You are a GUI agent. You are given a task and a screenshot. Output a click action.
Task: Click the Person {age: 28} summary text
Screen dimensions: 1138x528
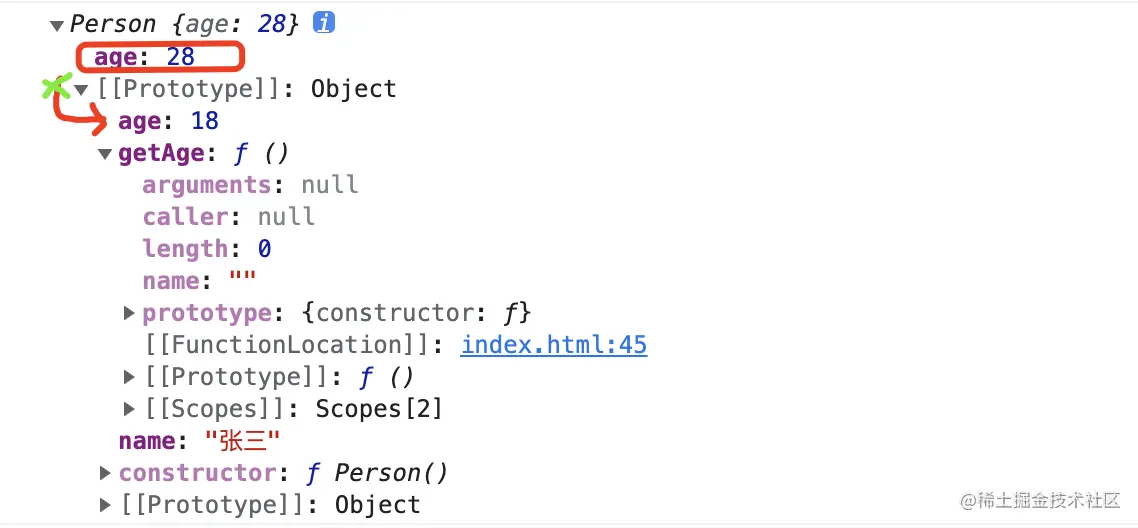click(184, 23)
